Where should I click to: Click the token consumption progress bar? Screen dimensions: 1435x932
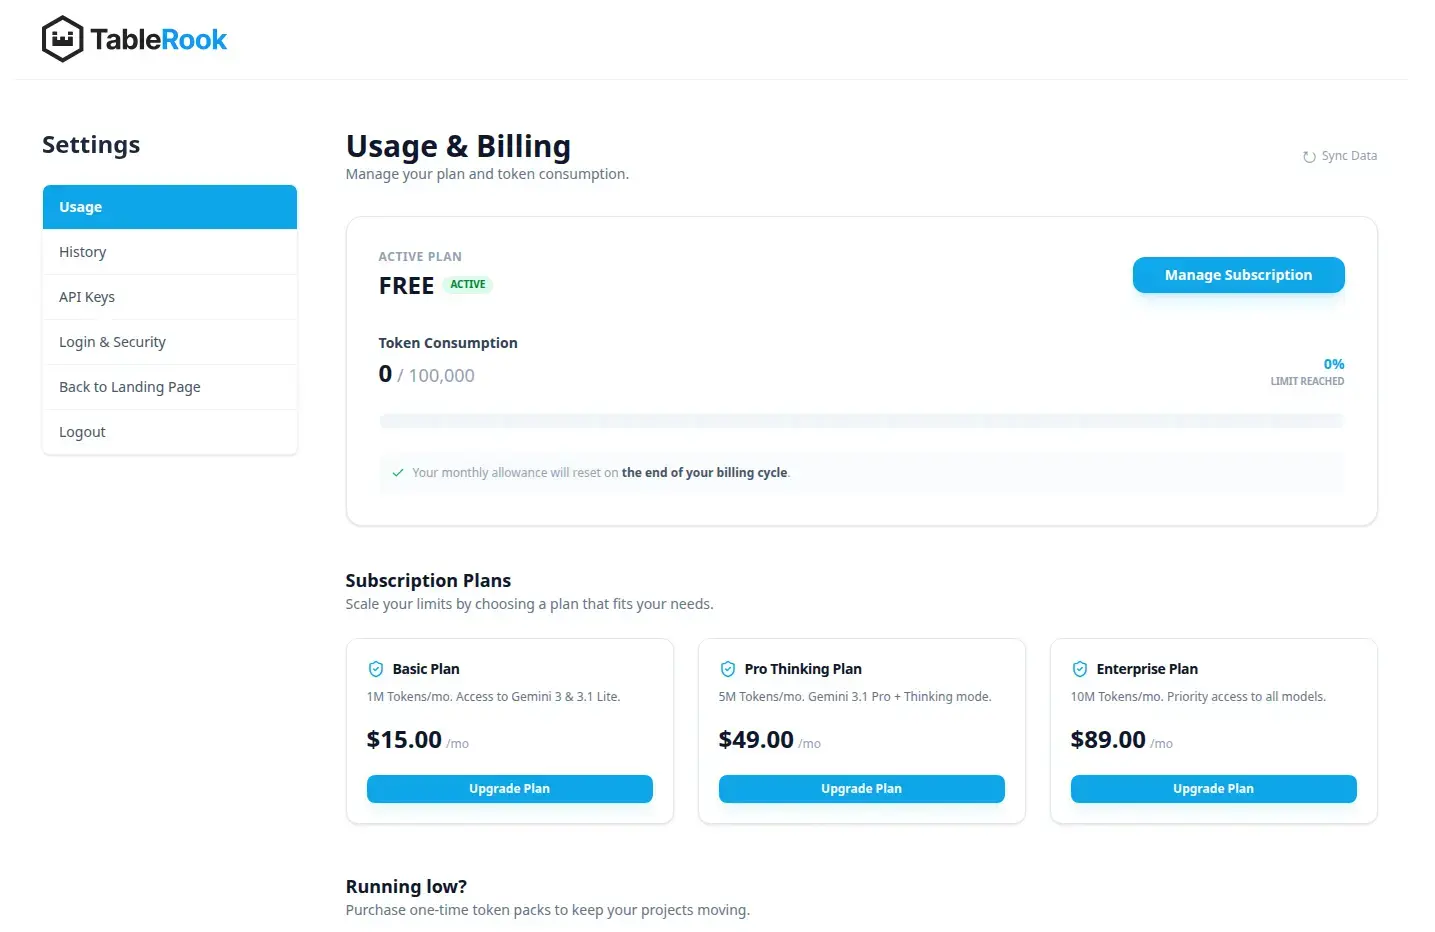coord(860,420)
